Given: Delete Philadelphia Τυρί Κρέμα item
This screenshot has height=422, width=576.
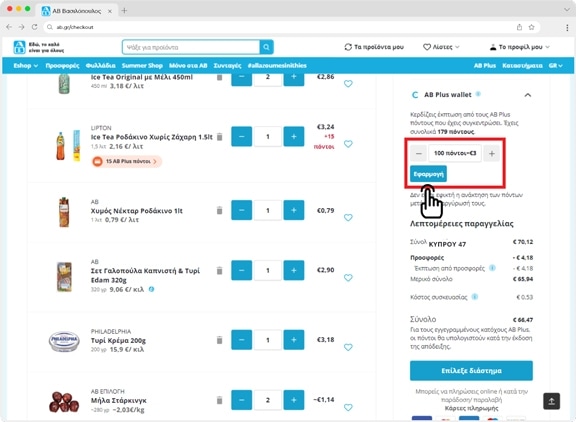Looking at the screenshot, I should [219, 340].
